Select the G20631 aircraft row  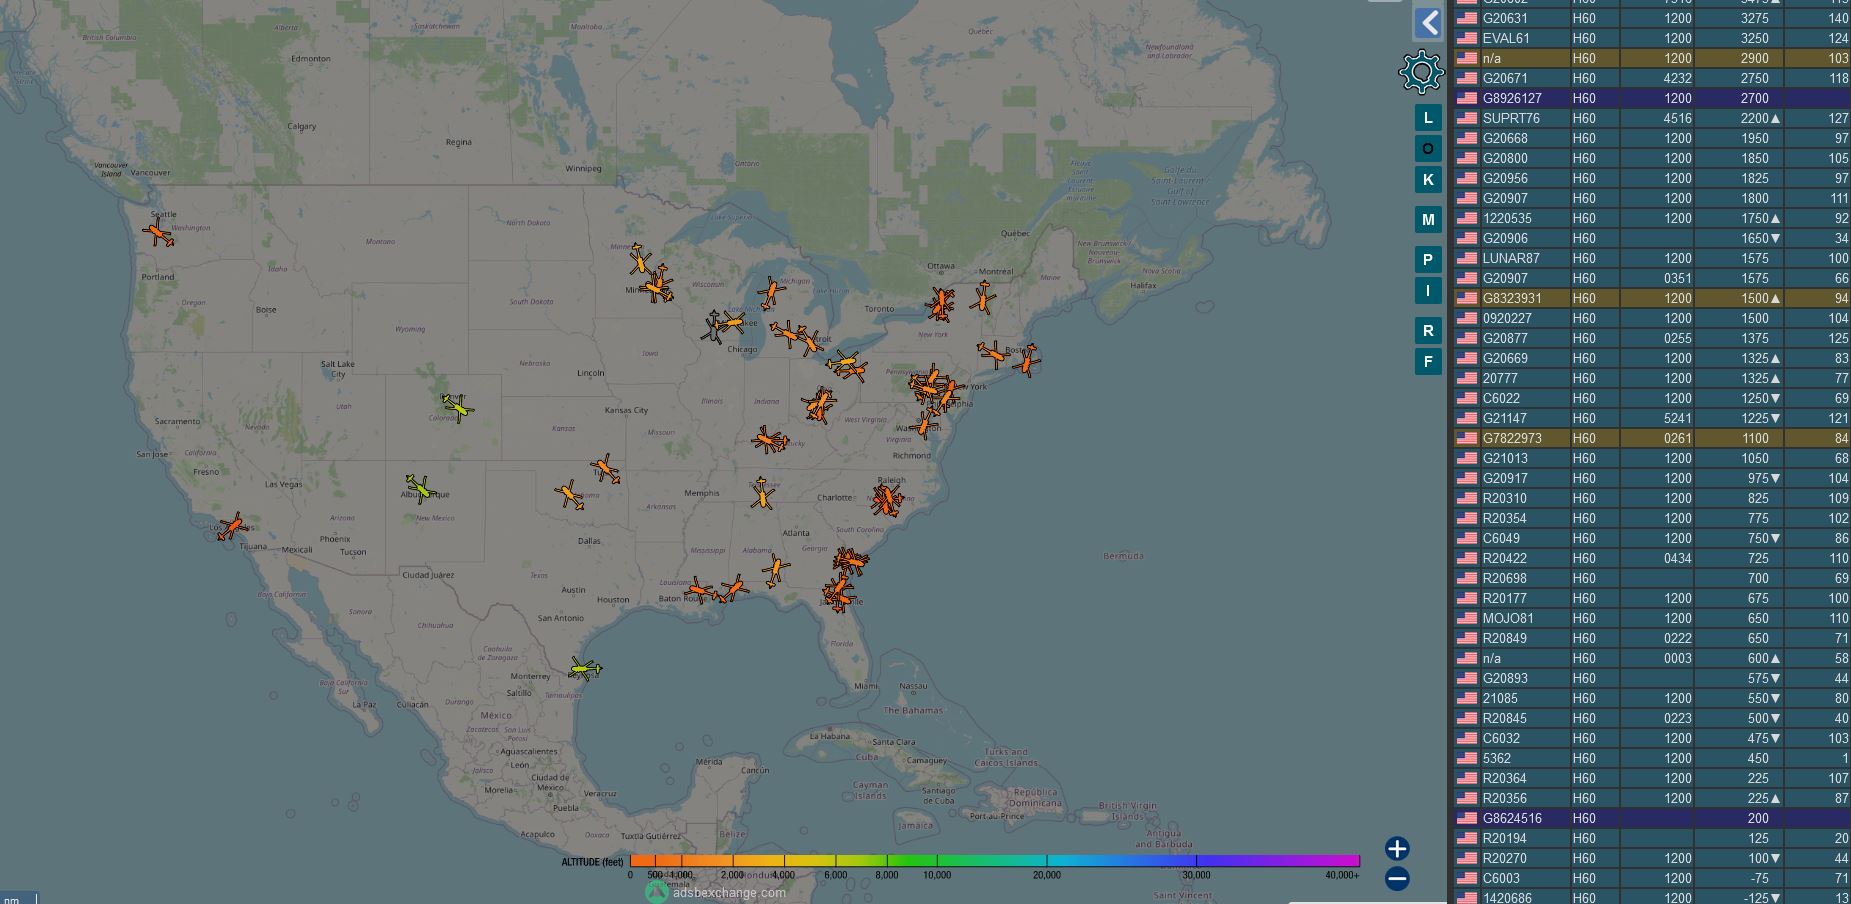click(x=1652, y=18)
